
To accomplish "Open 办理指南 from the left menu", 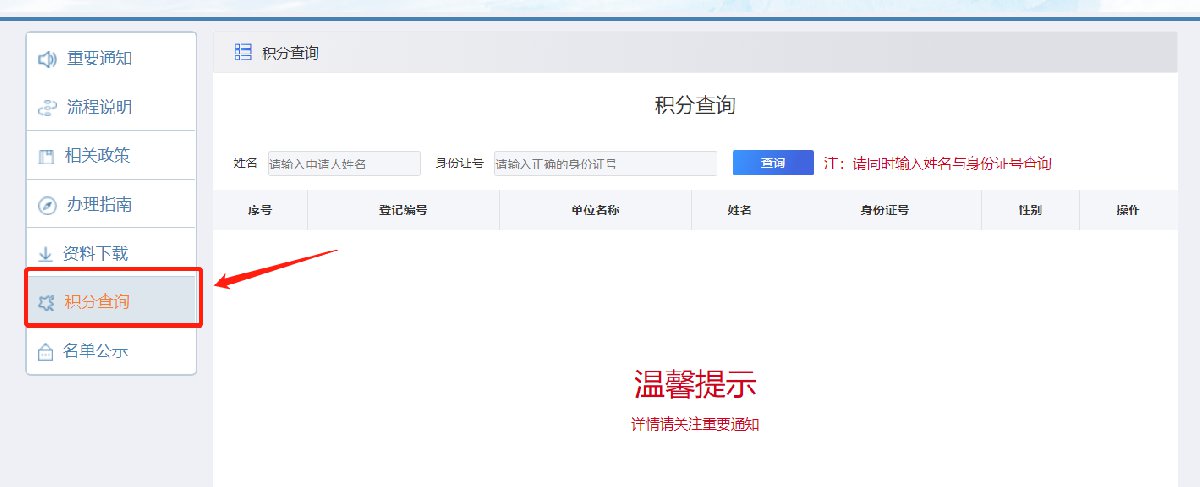I will point(99,204).
